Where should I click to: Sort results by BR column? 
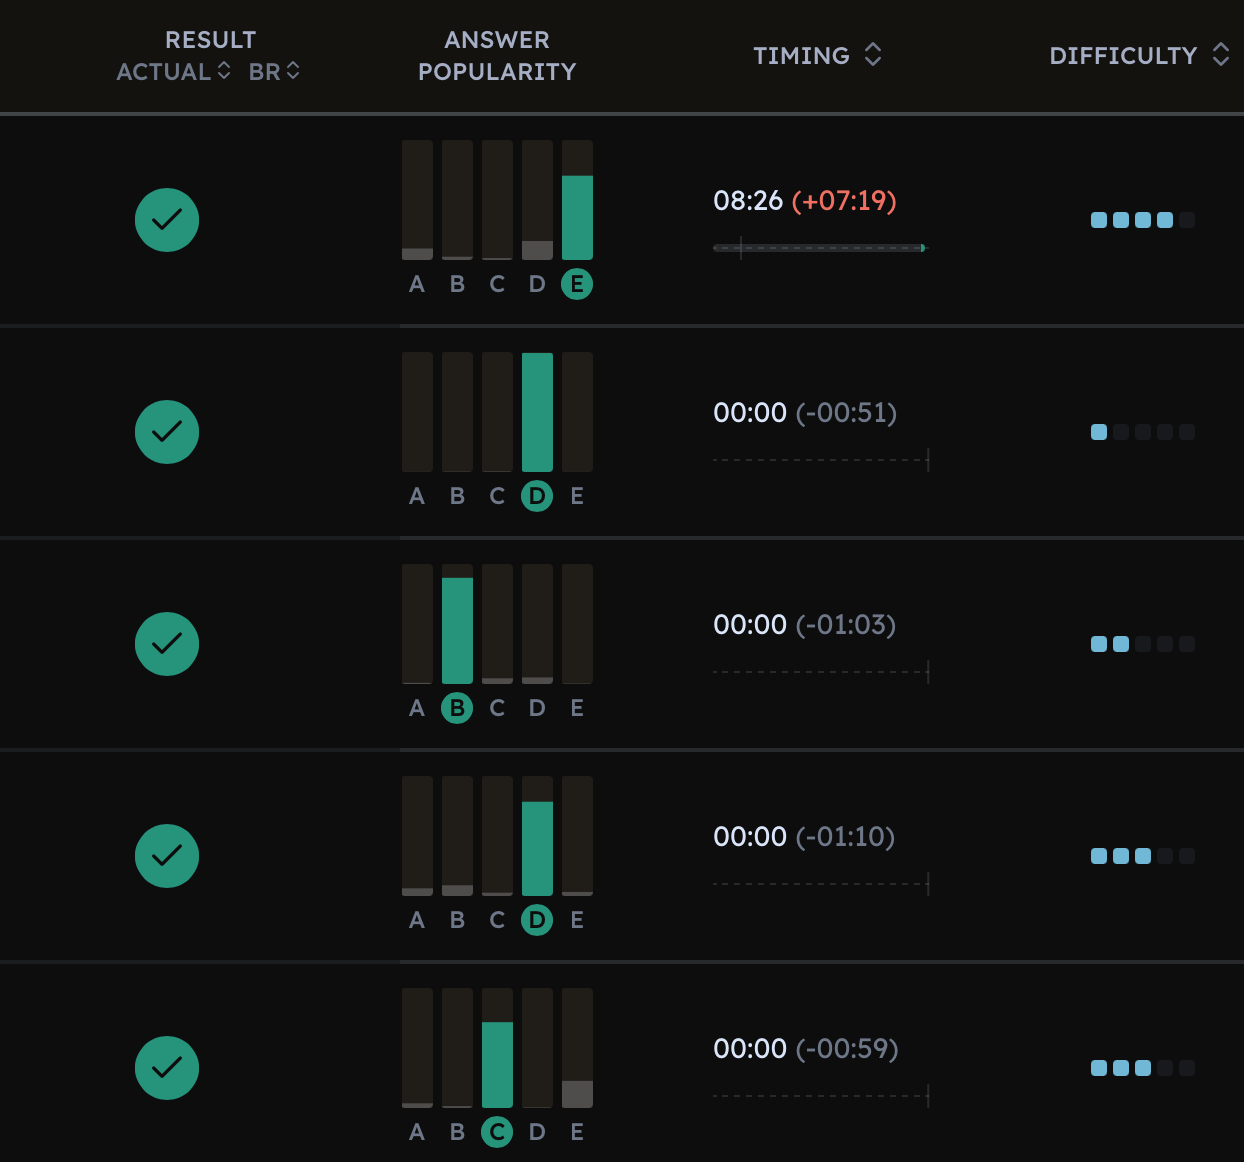274,72
